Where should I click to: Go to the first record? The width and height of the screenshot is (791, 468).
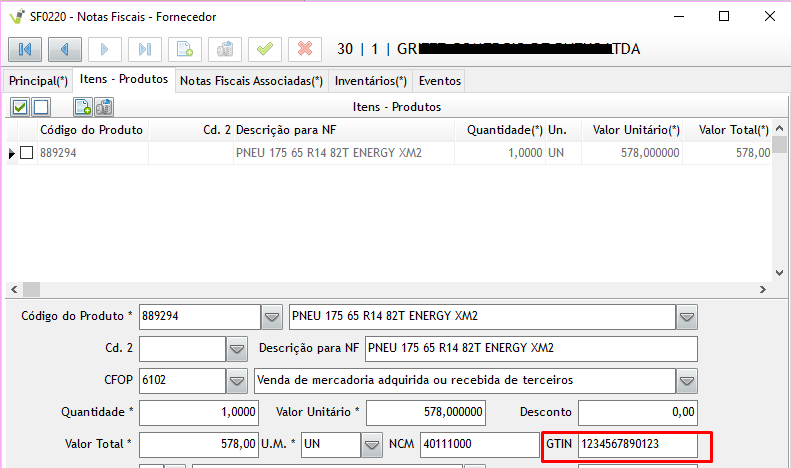(25, 49)
